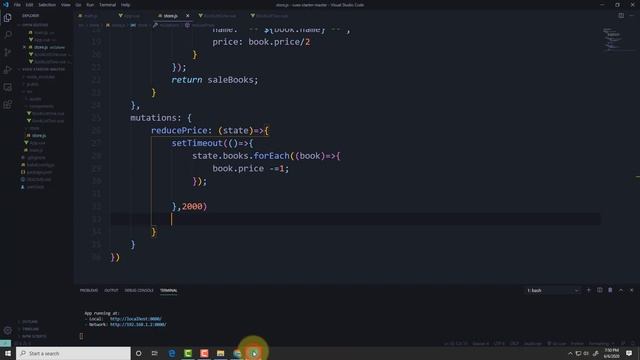Open the Run menu

[x=90, y=5]
